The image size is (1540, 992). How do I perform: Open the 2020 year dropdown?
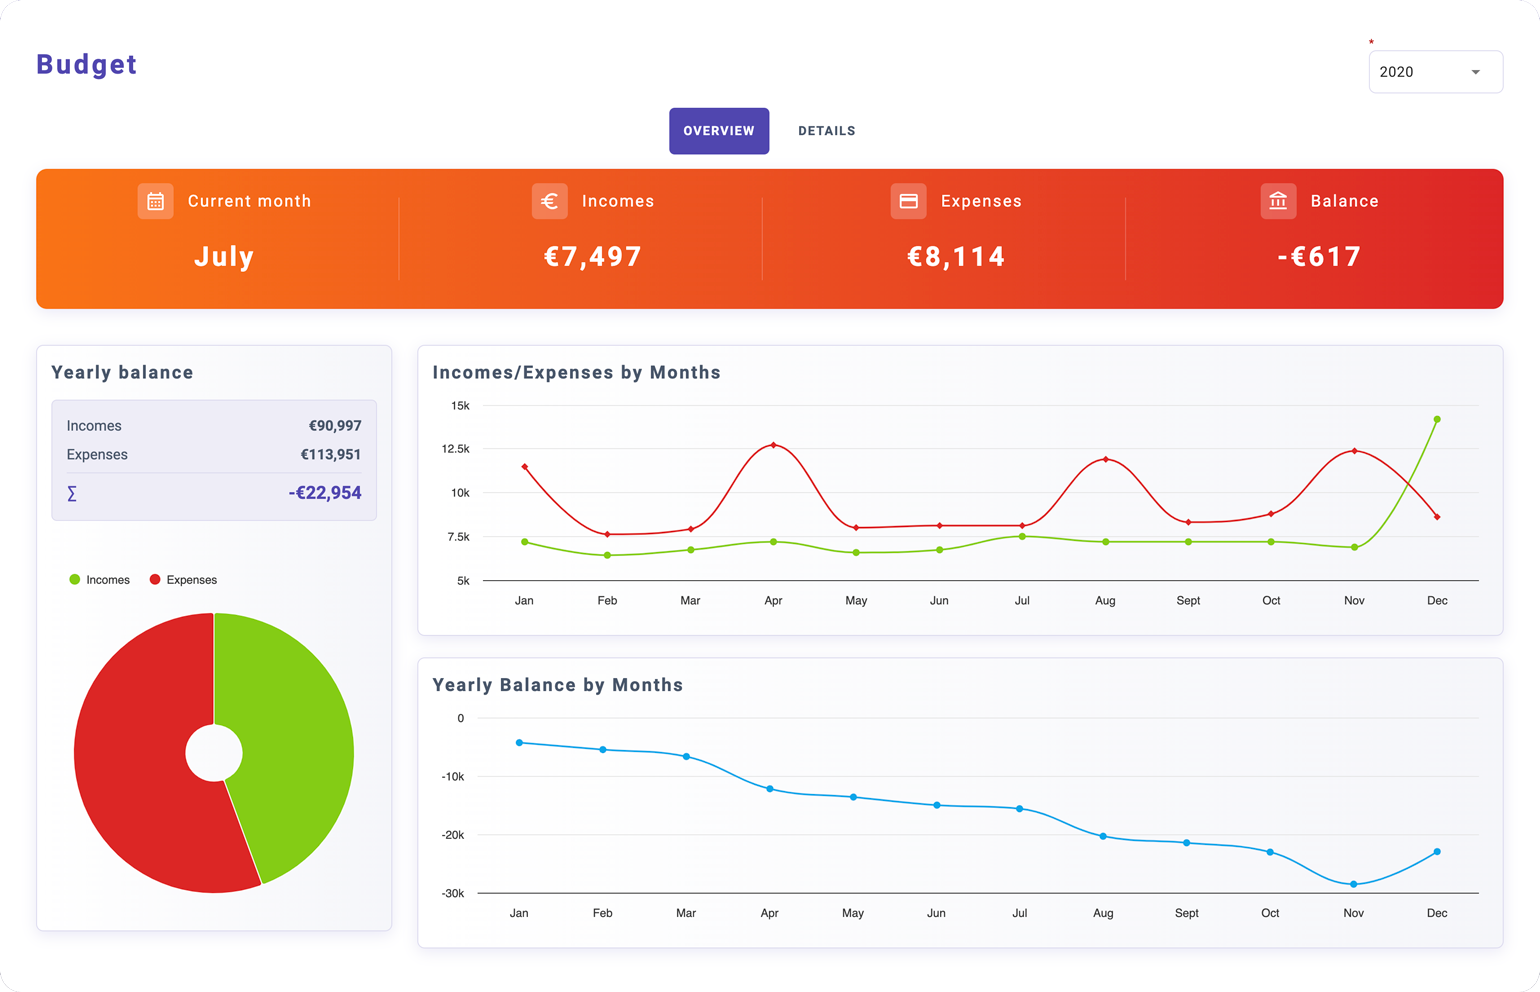click(1435, 72)
